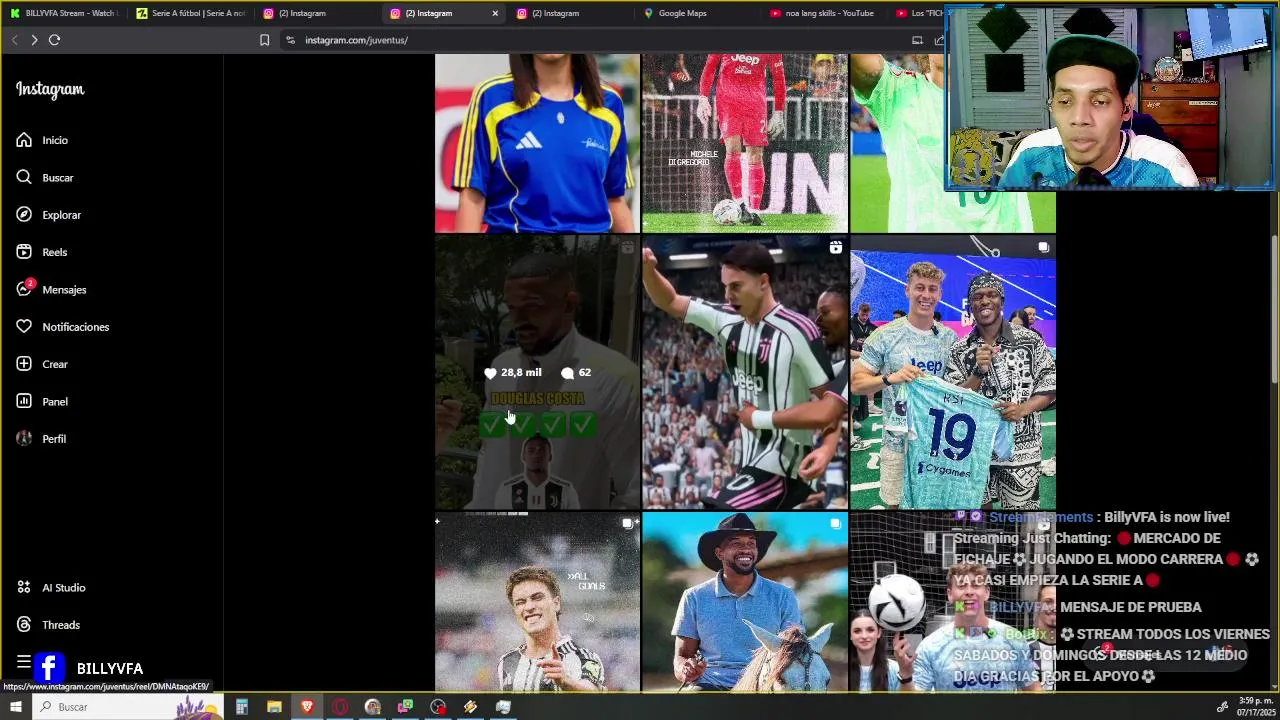Image resolution: width=1280 pixels, height=720 pixels.
Task: Bookmark this page using the bookmark icon
Action: pos(264,40)
